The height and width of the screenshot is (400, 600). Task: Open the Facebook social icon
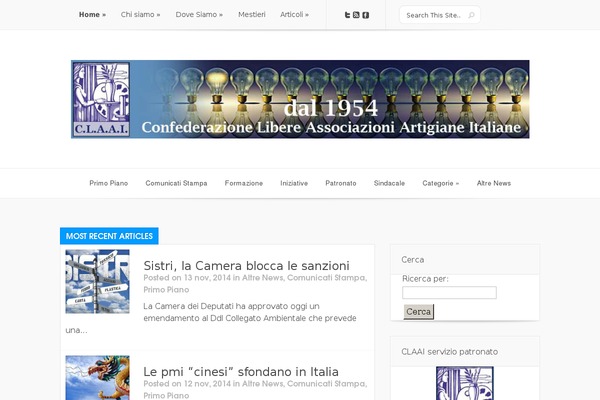point(366,15)
